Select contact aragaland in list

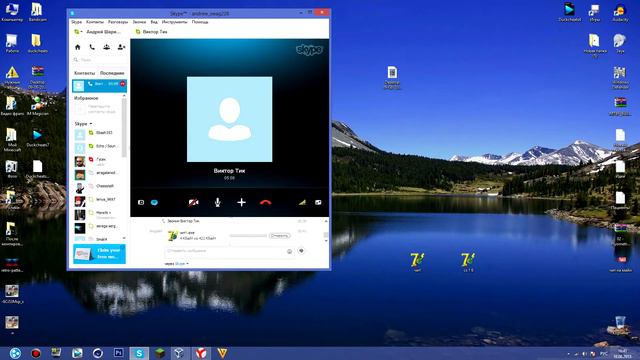click(98, 173)
